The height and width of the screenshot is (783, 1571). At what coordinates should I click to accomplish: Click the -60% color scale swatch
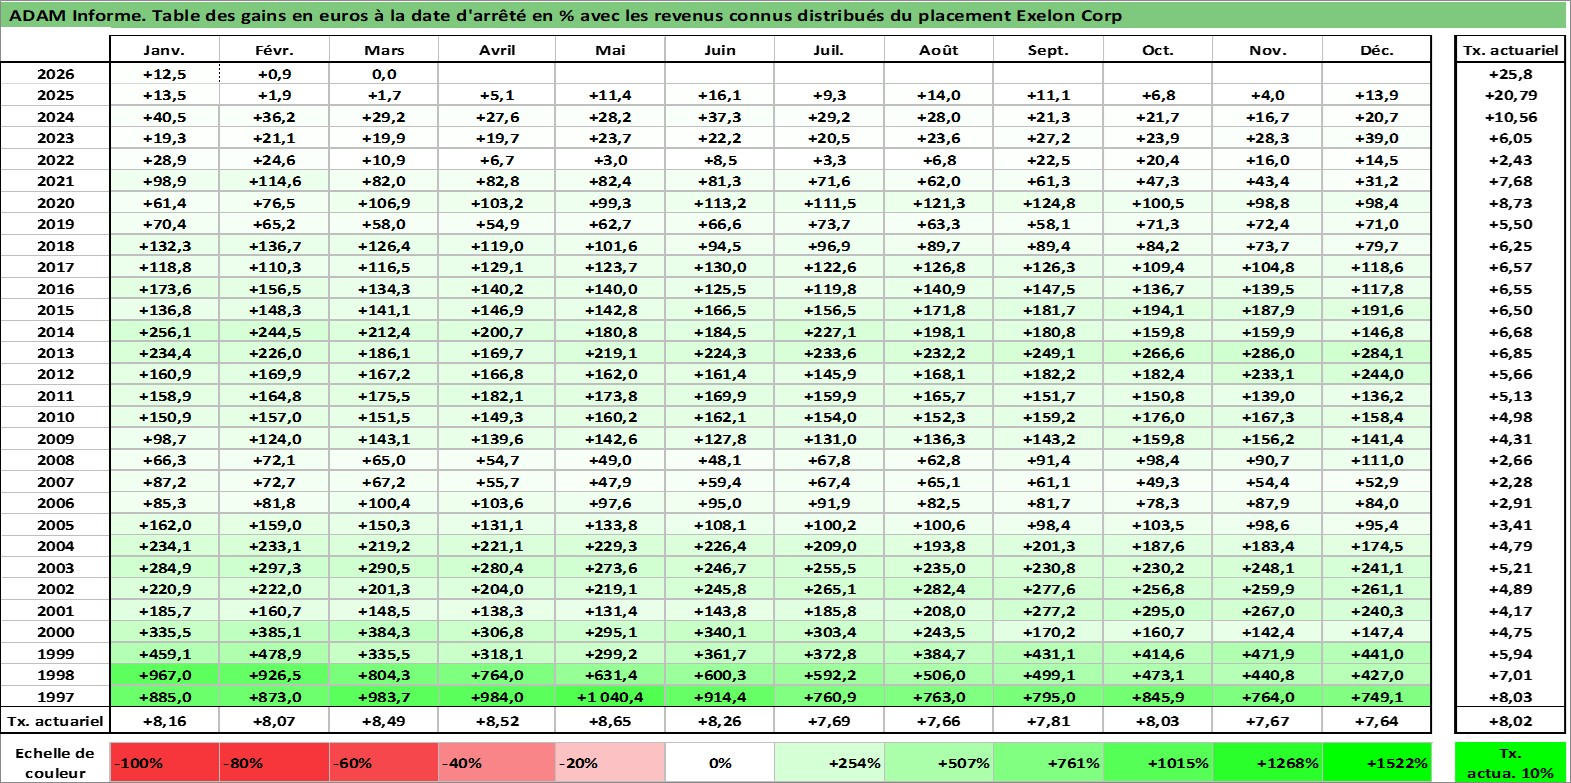click(385, 762)
